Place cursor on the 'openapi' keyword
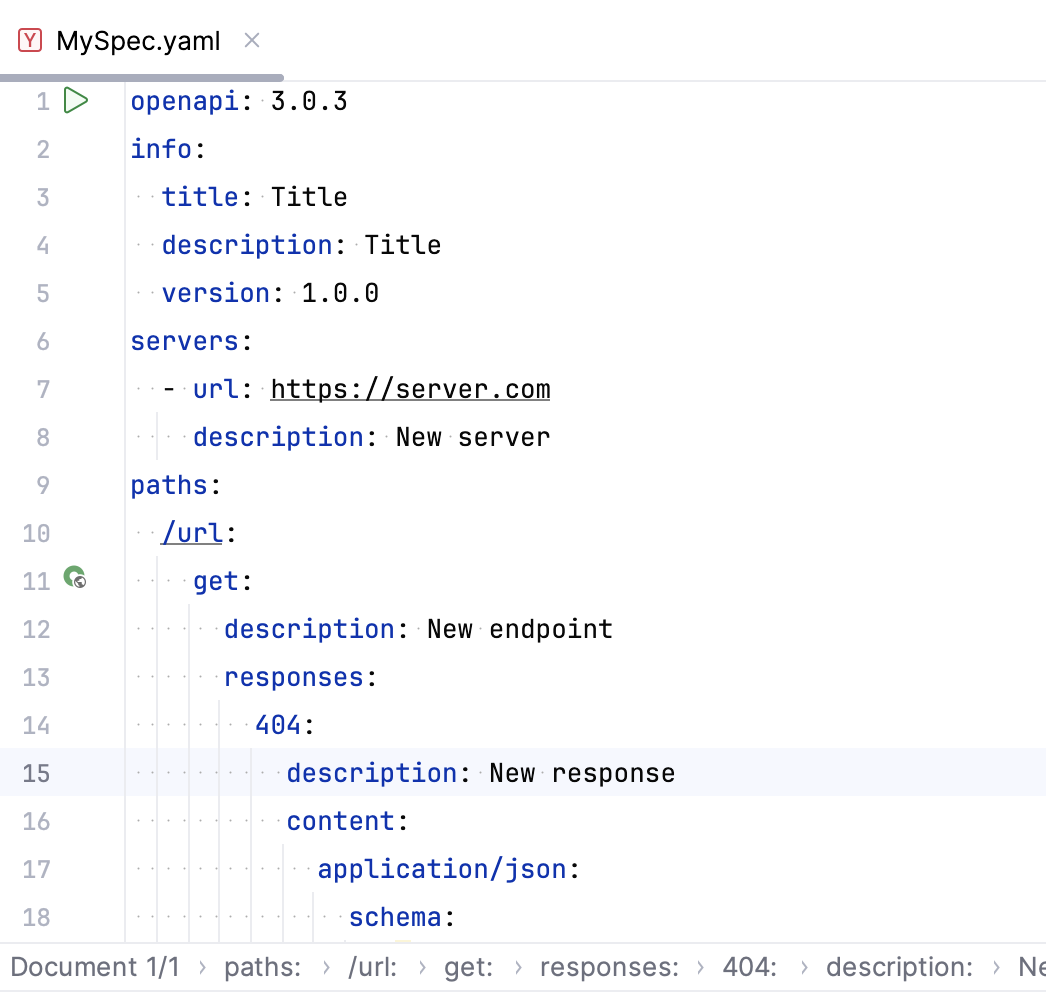The width and height of the screenshot is (1046, 992). pos(184,100)
